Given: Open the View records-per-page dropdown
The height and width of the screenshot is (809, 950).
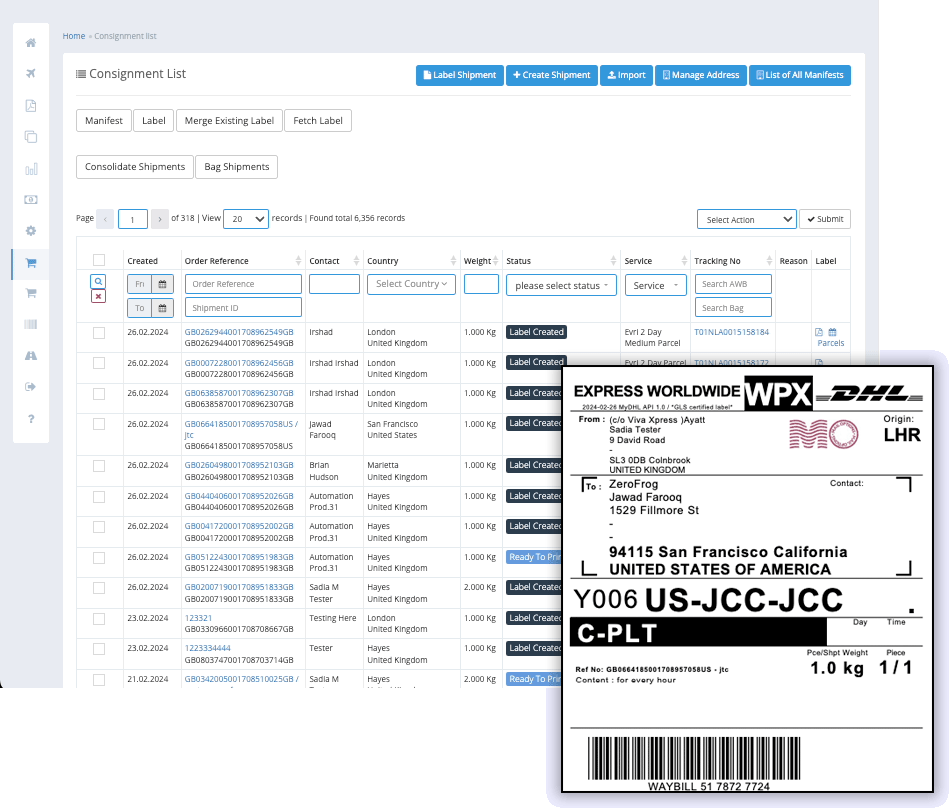Looking at the screenshot, I should click(246, 219).
